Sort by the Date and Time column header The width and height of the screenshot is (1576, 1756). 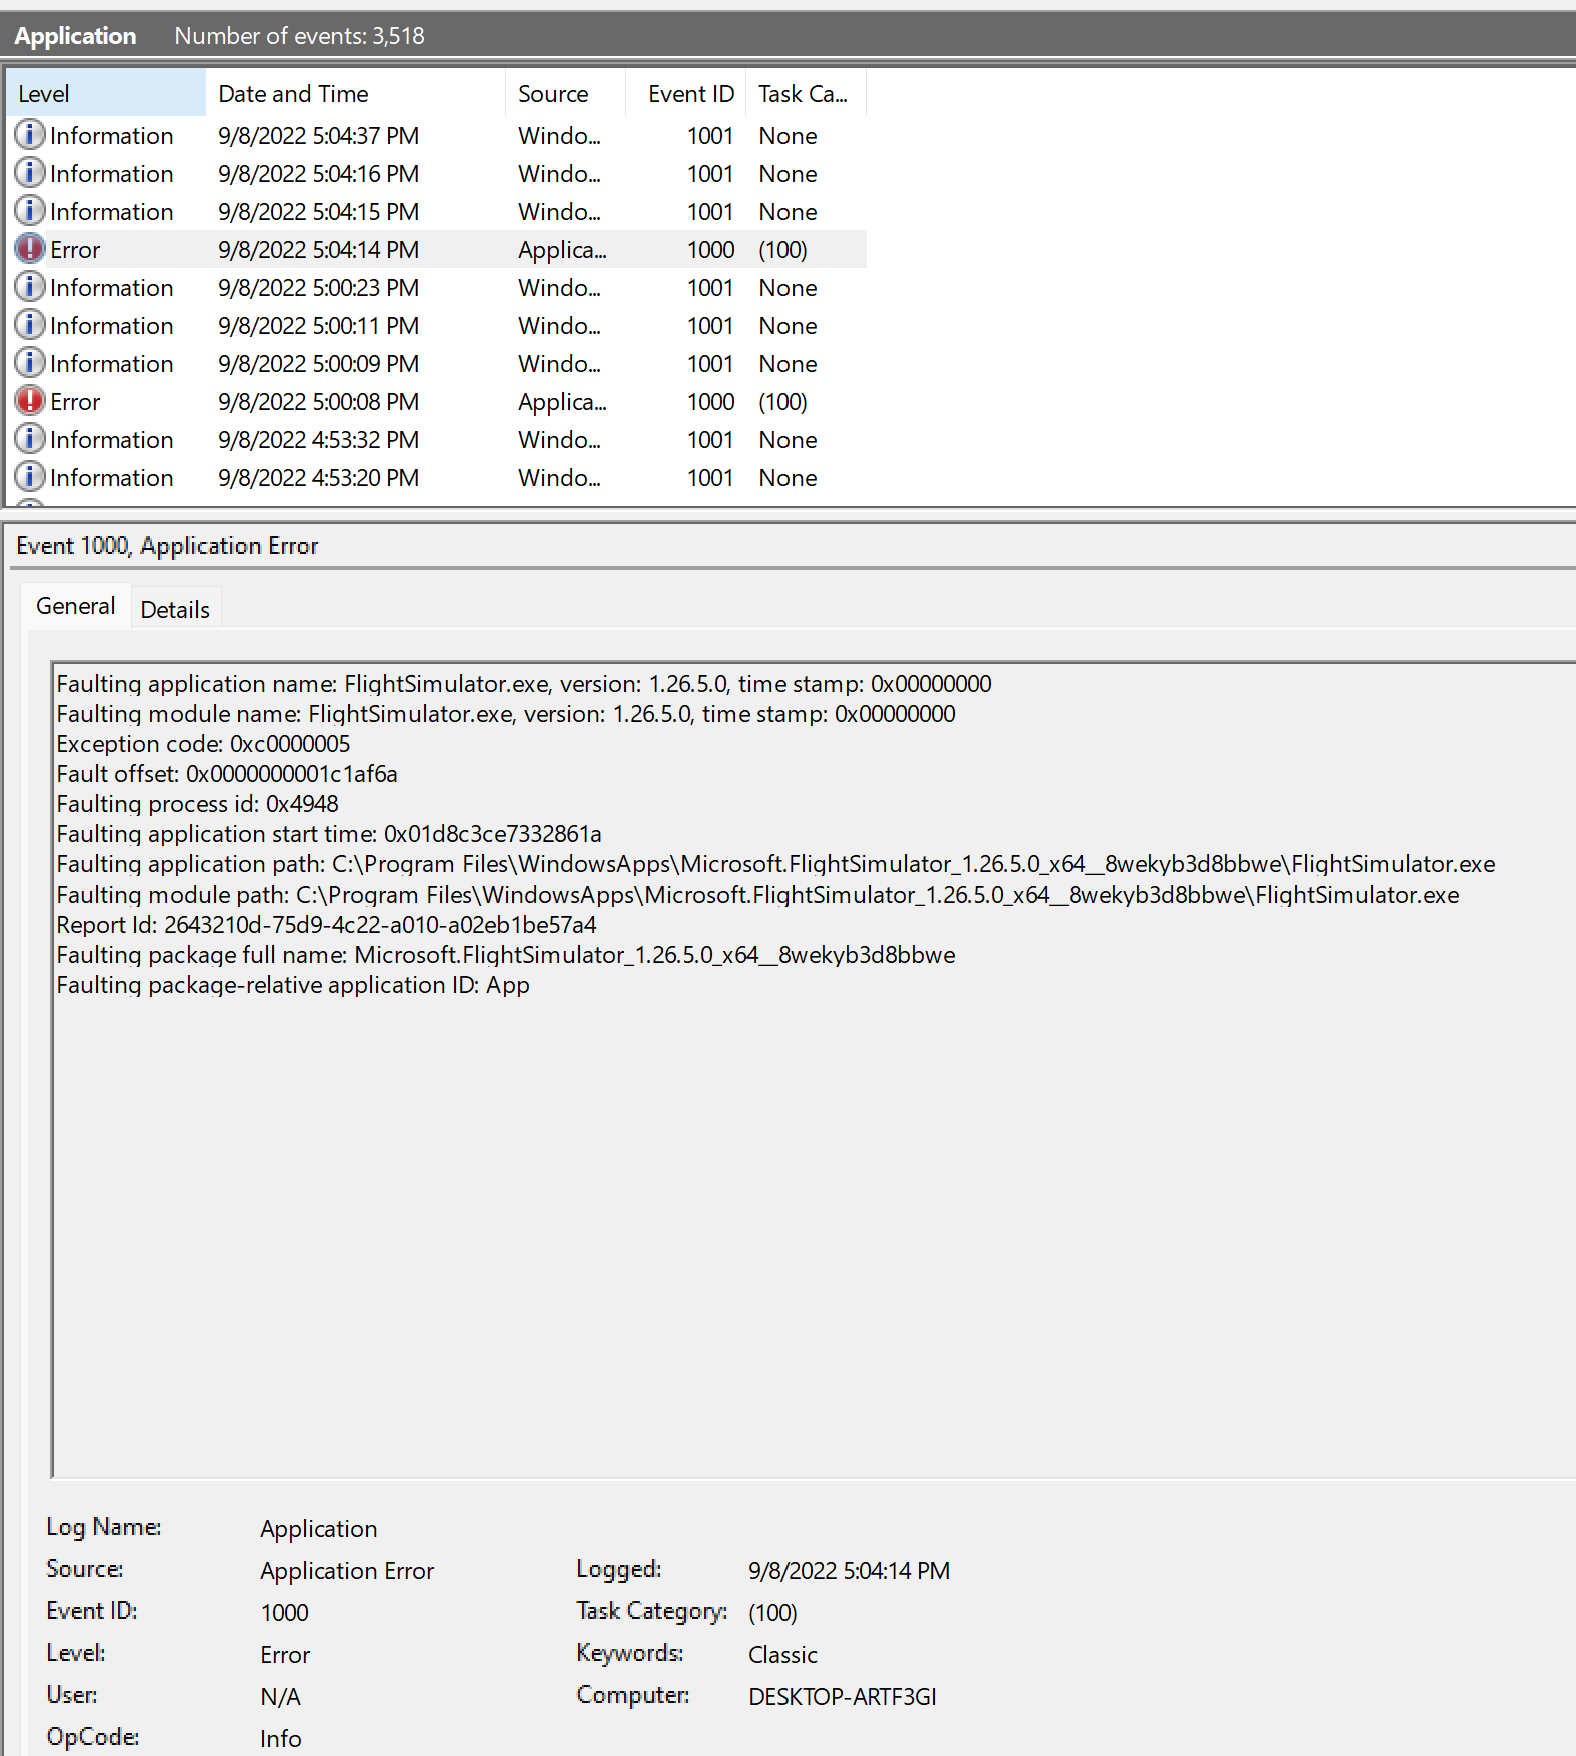(x=355, y=94)
